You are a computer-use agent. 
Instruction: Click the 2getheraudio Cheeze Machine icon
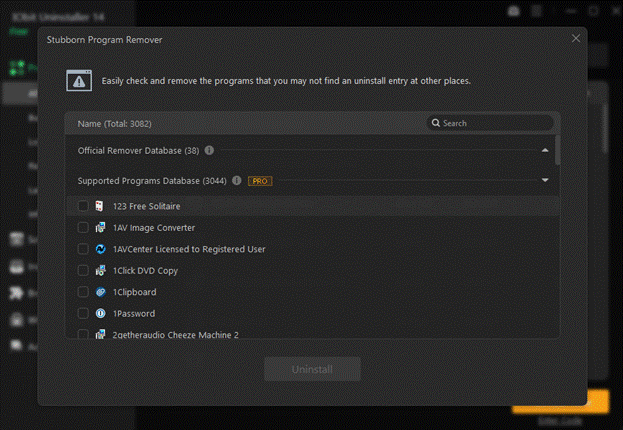tap(100, 334)
